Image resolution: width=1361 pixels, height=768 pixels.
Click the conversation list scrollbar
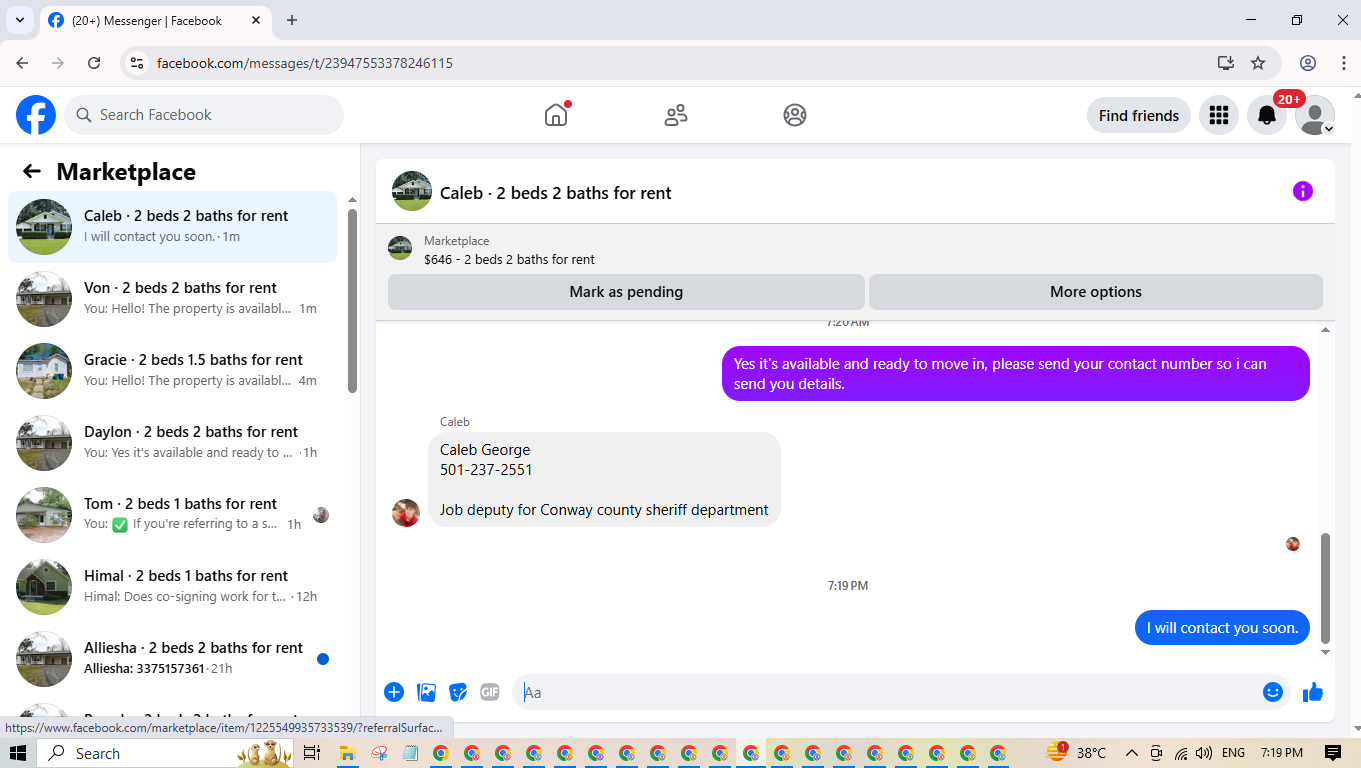pos(352,300)
